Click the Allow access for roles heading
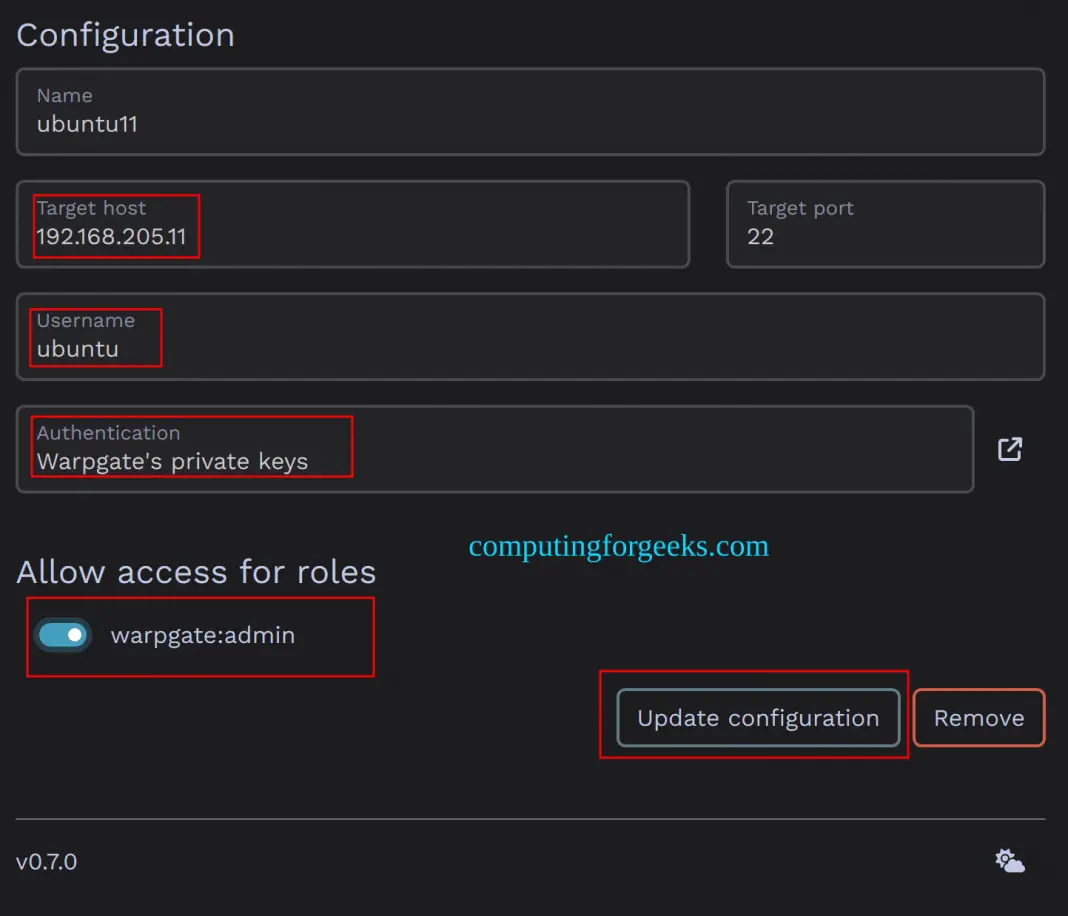 [x=196, y=571]
